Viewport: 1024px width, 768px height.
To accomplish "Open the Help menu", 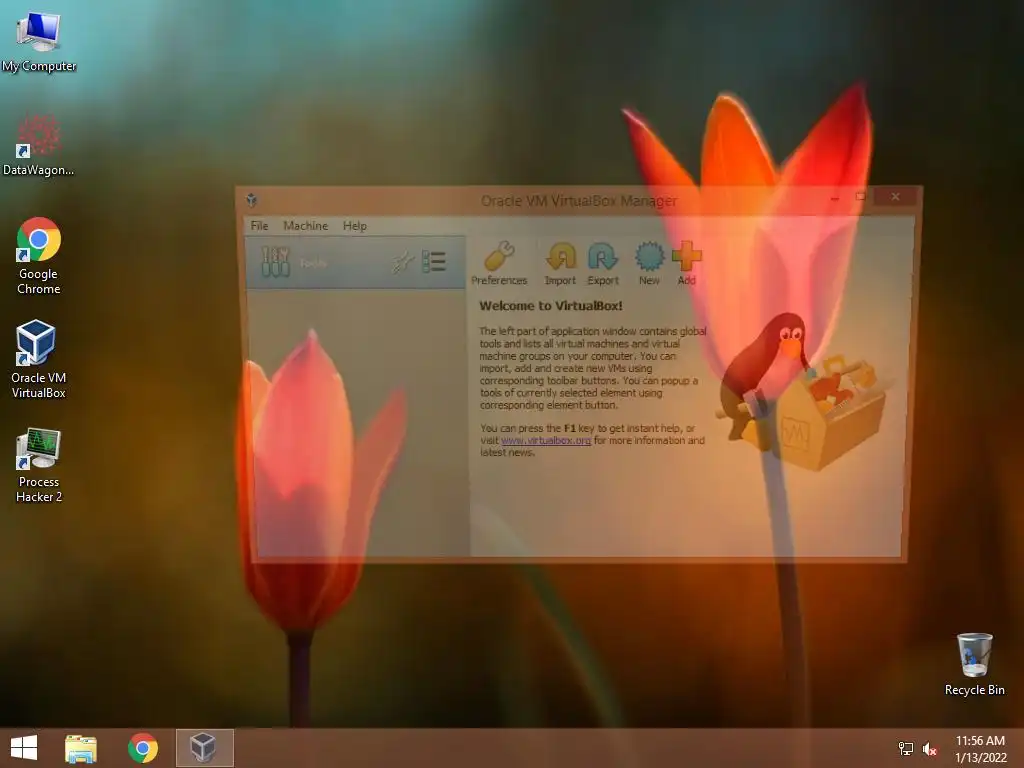I will [355, 226].
